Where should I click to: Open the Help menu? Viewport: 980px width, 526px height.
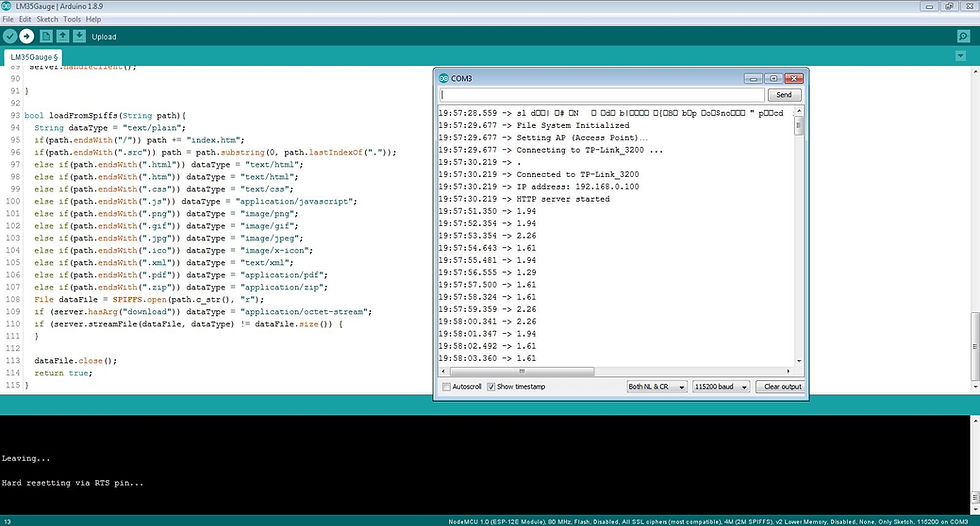(x=93, y=19)
